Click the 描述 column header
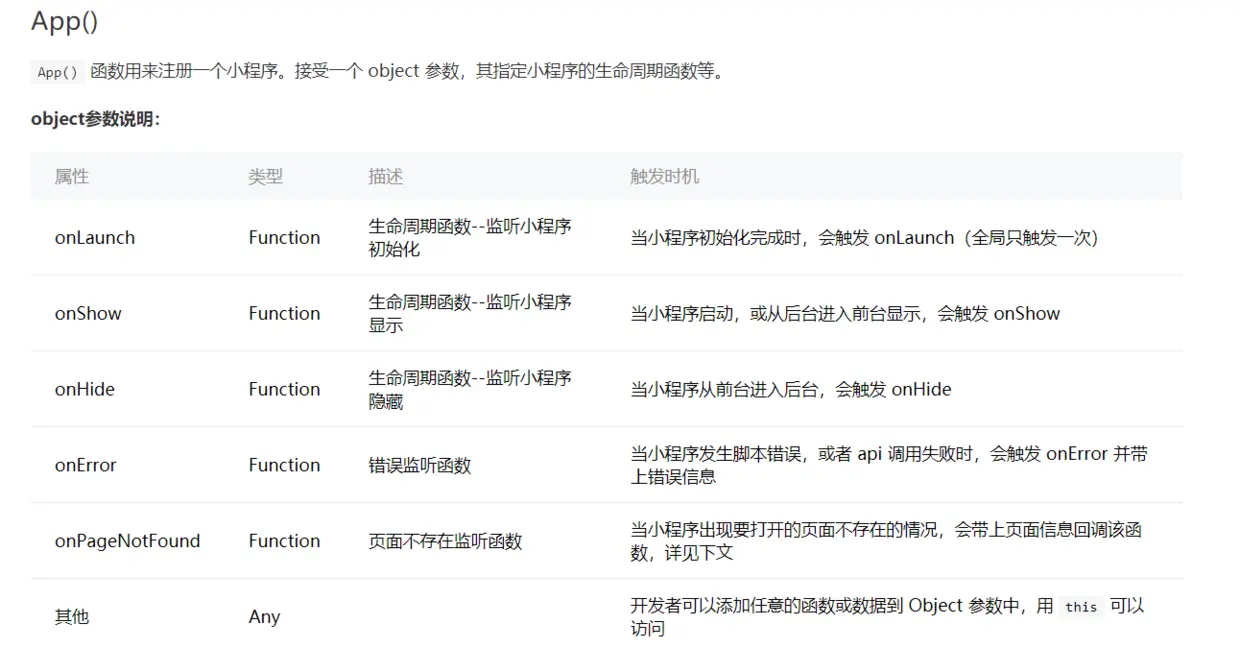This screenshot has width=1240, height=648. click(x=386, y=176)
